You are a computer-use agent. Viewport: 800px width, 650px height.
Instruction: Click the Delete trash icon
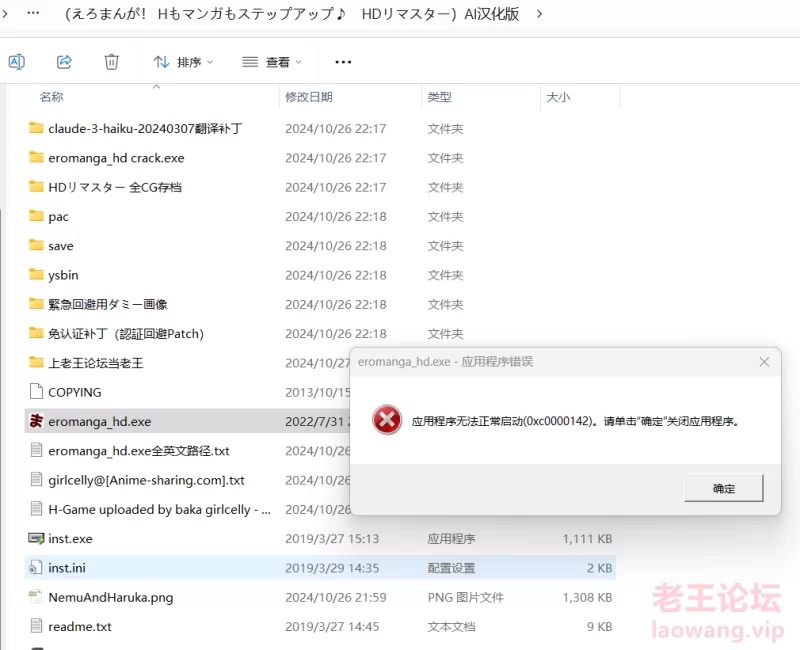(x=111, y=62)
